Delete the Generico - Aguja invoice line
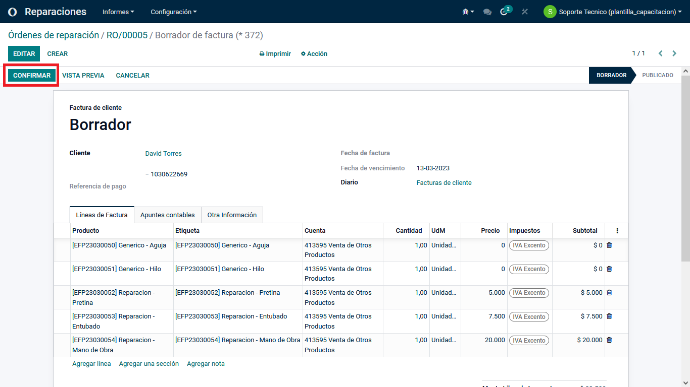This screenshot has height=387, width=690. point(609,245)
